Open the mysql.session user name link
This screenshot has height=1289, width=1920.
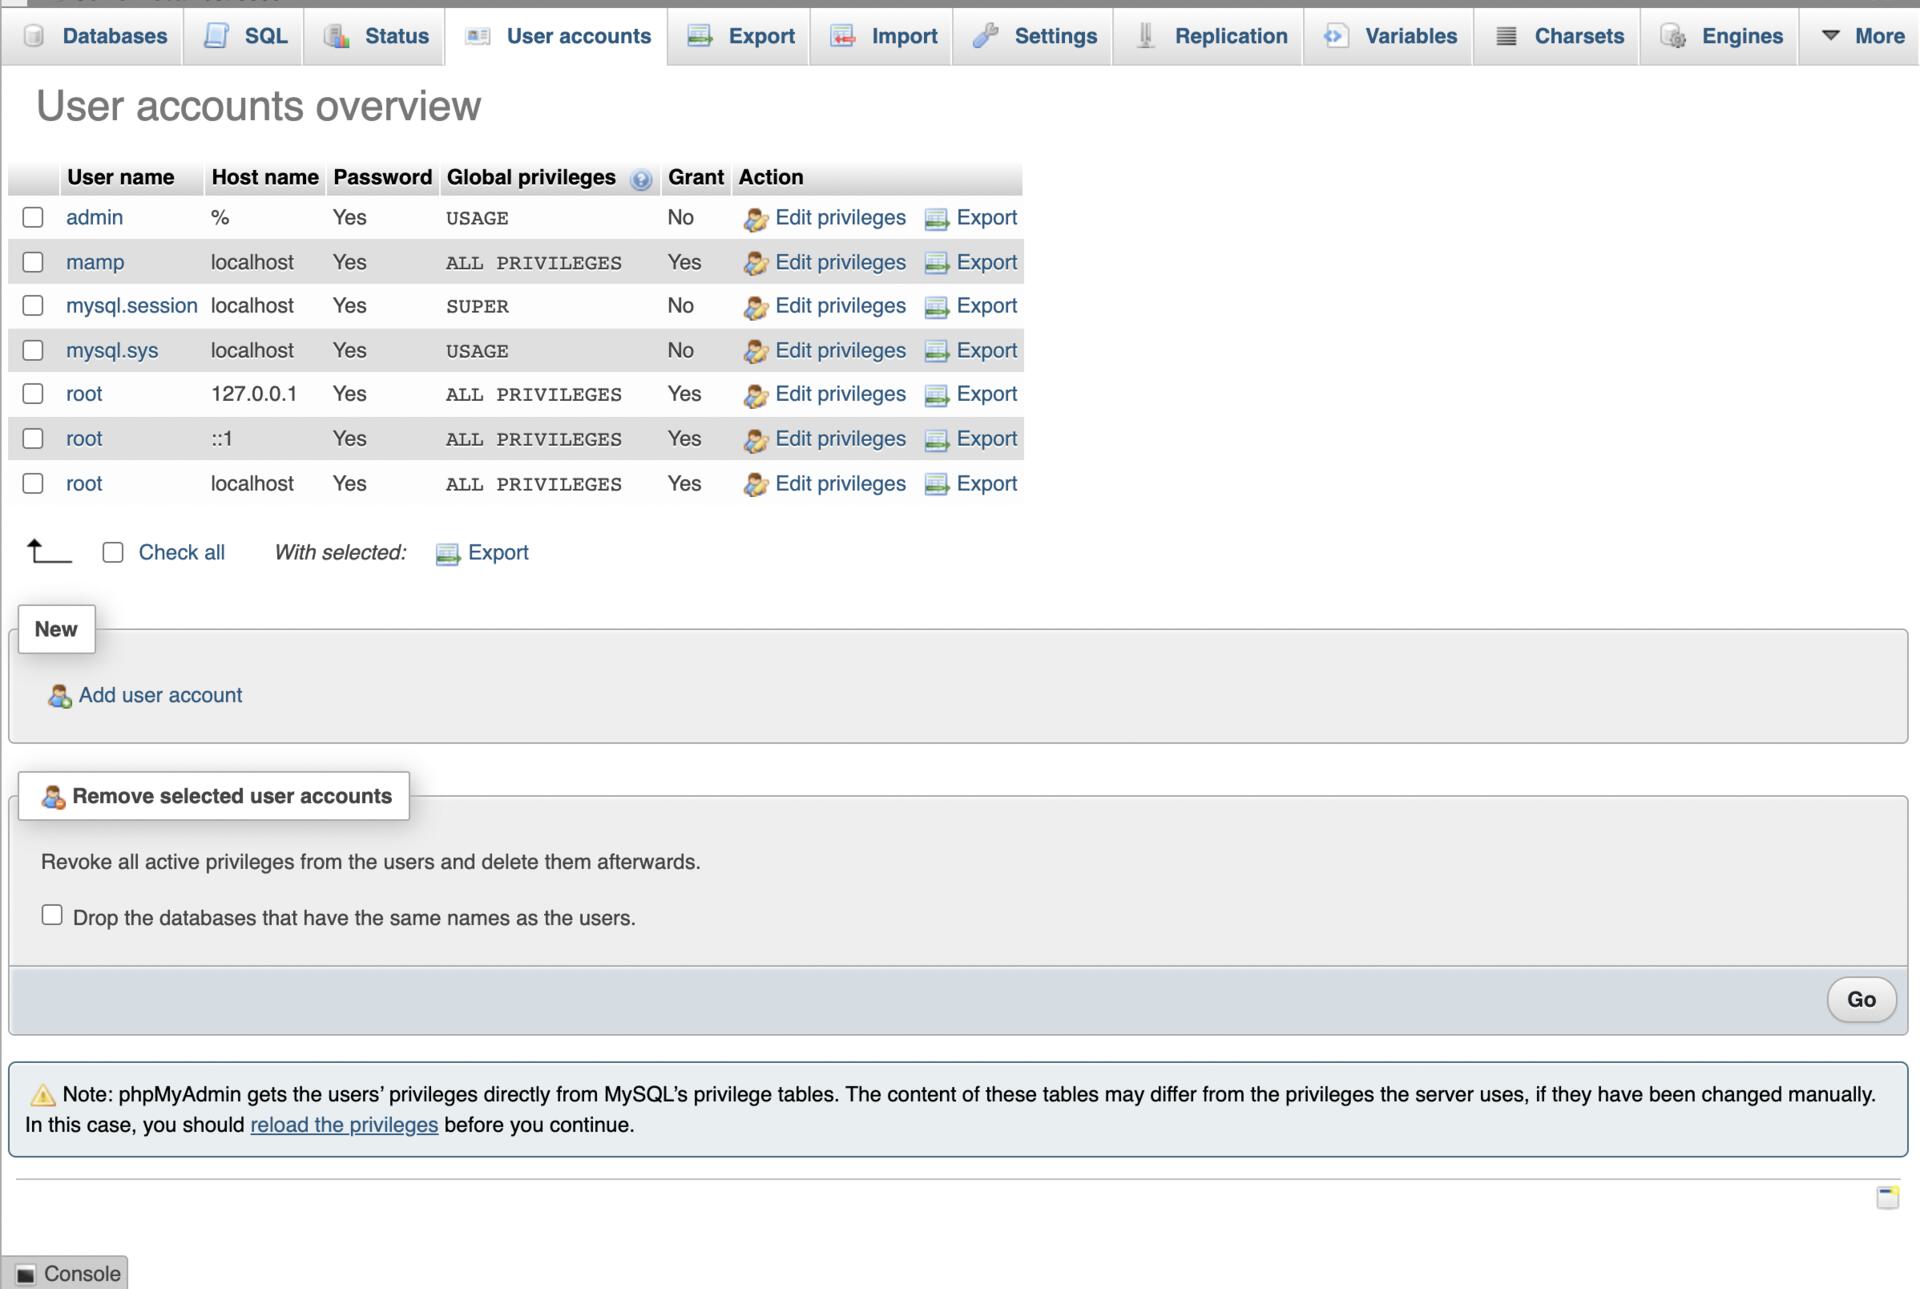132,306
